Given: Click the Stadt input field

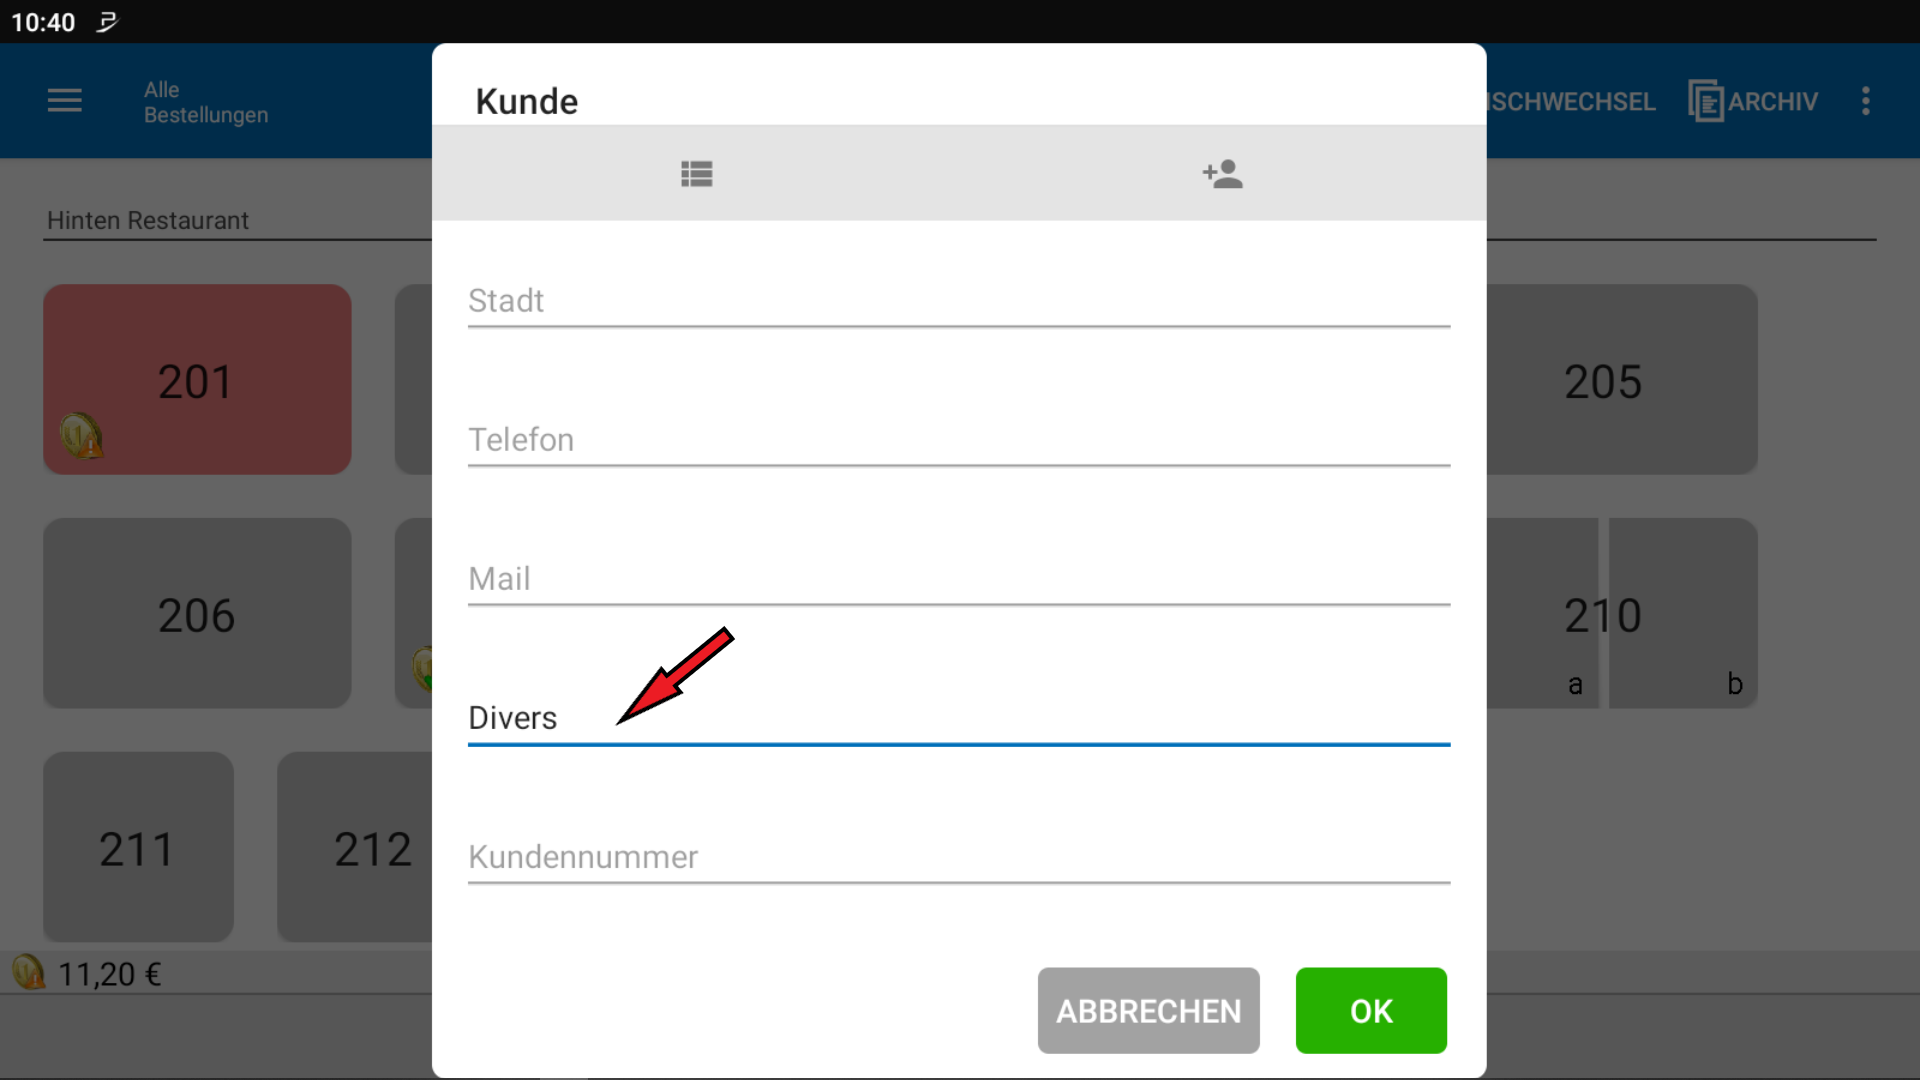Looking at the screenshot, I should 958,300.
